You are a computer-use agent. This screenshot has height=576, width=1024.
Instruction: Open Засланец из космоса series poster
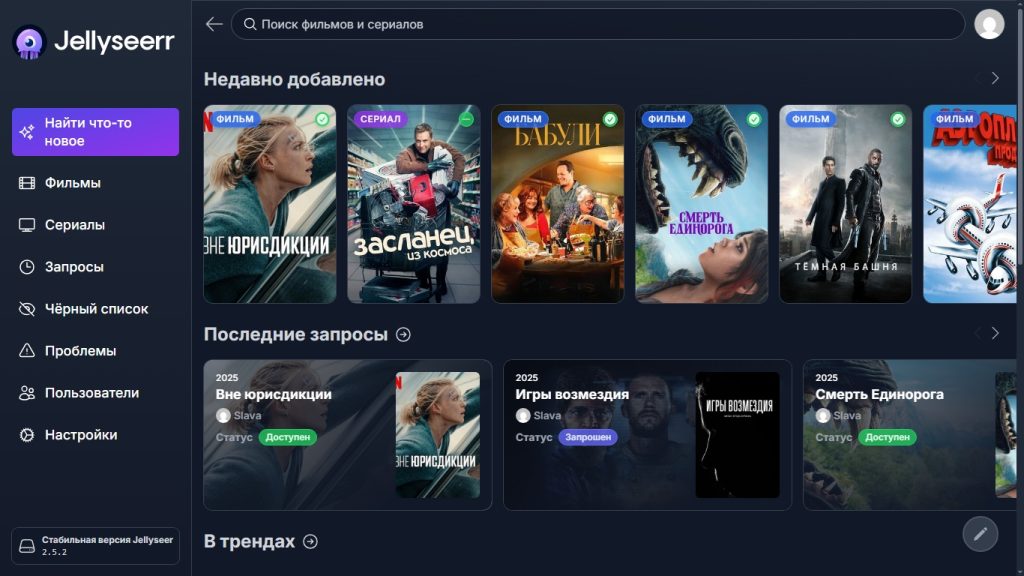tap(413, 204)
